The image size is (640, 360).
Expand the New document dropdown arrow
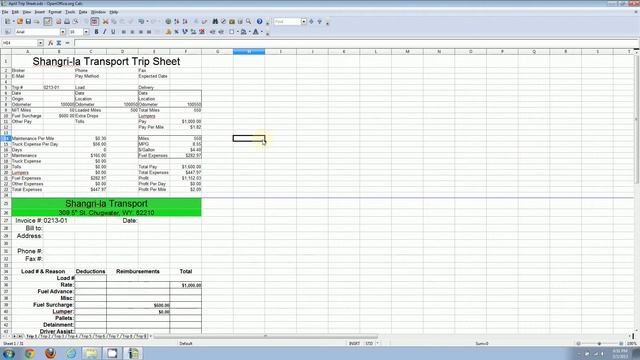[13, 21]
